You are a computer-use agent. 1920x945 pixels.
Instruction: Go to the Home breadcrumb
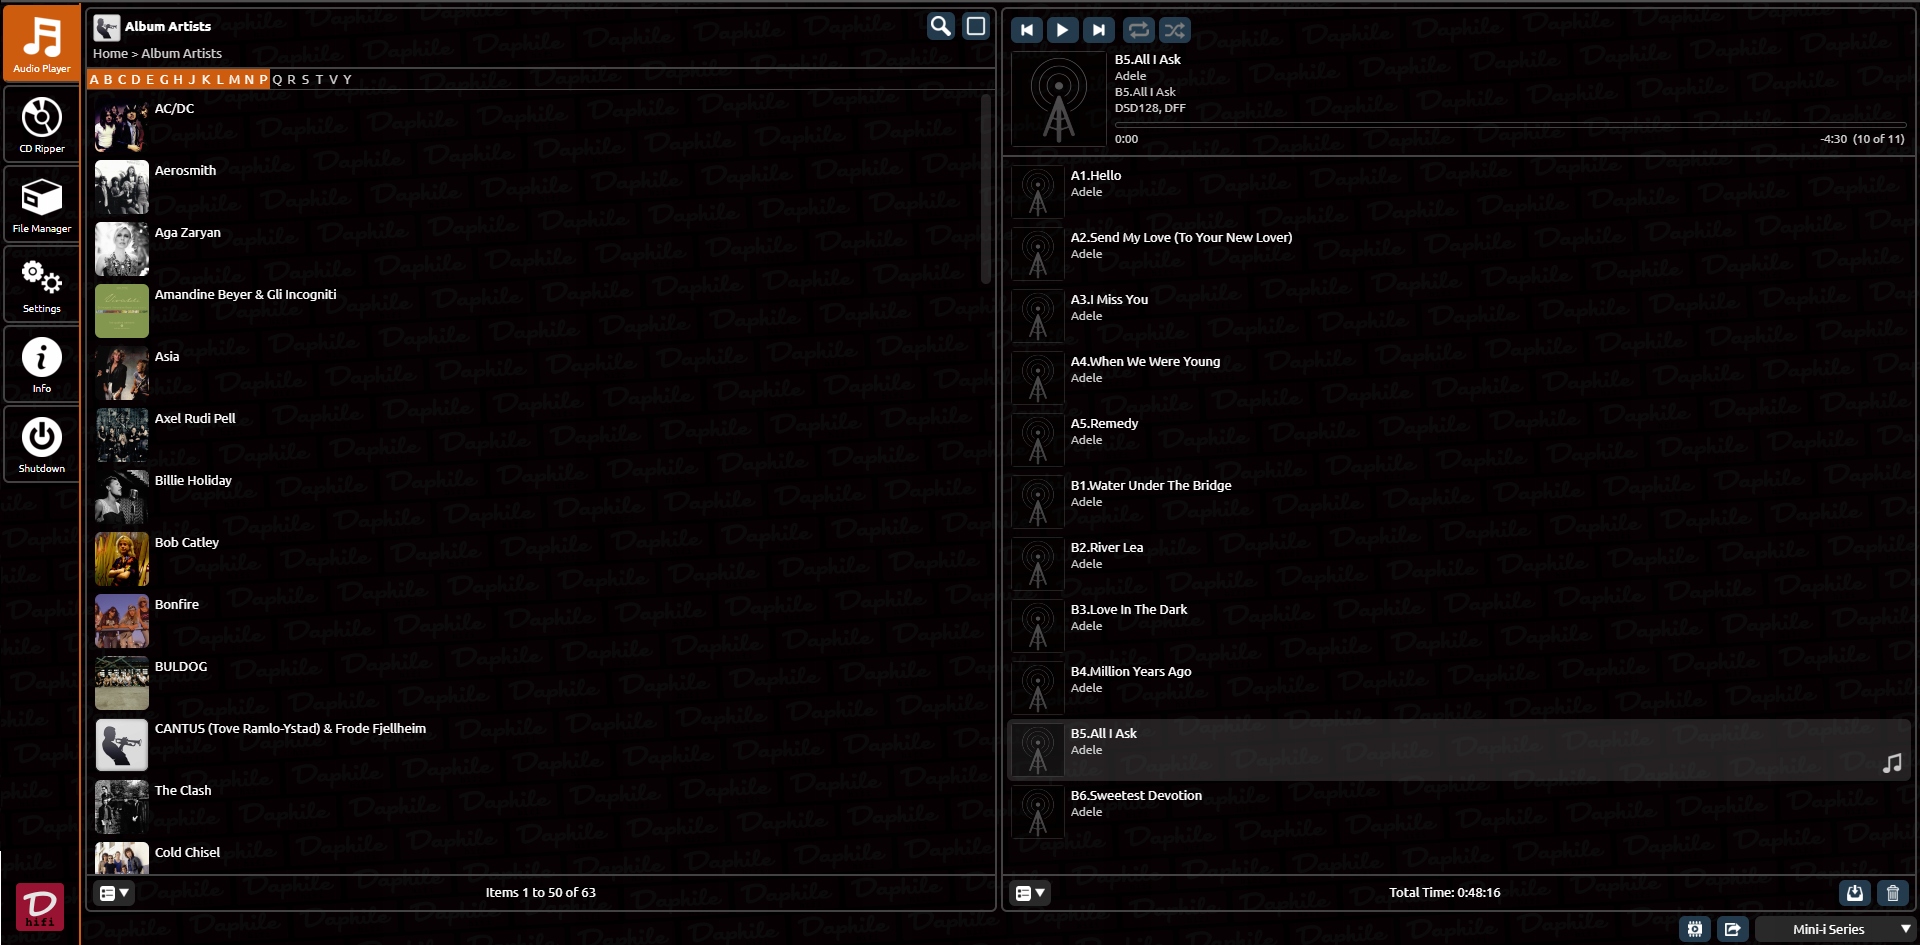click(x=110, y=54)
